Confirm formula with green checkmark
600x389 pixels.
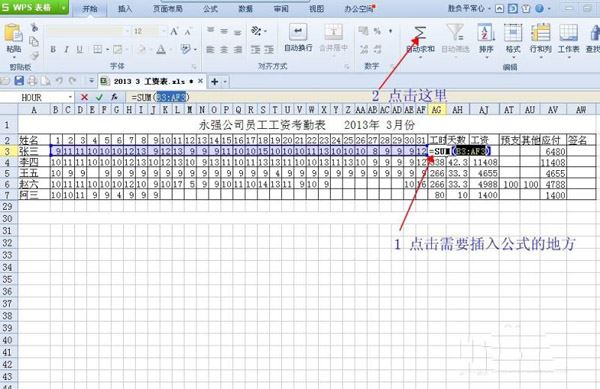[x=99, y=97]
